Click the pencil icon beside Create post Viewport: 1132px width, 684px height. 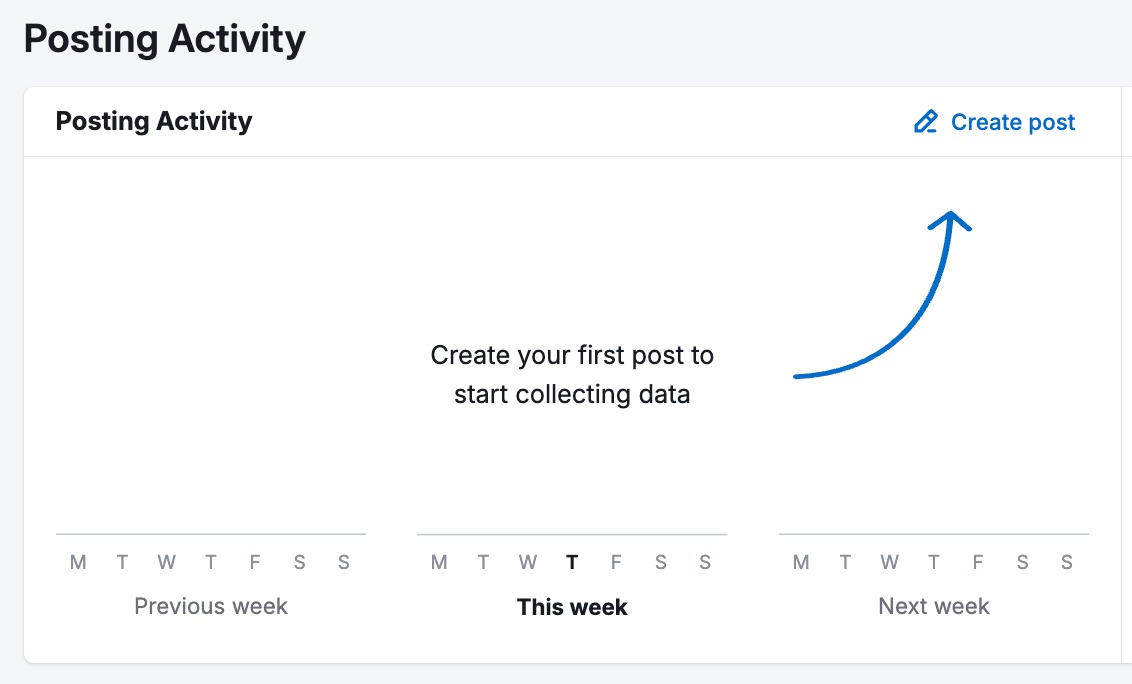click(x=924, y=121)
